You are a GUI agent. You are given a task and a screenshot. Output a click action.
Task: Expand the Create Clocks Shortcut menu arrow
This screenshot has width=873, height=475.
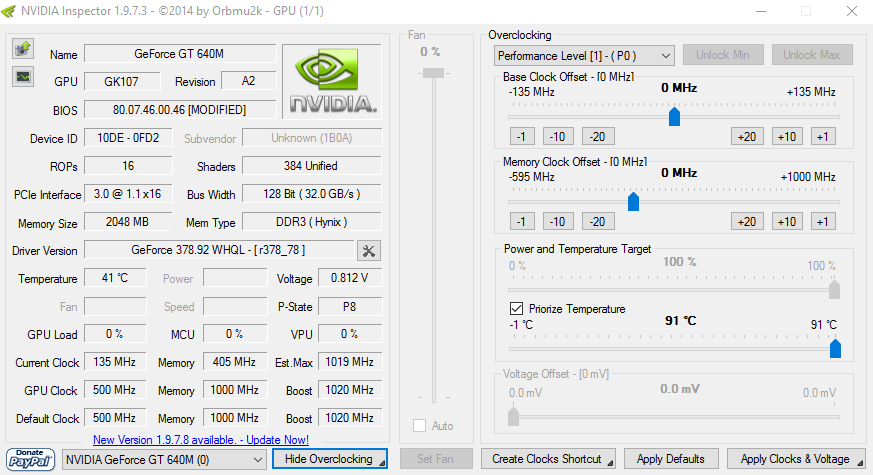tap(610, 463)
